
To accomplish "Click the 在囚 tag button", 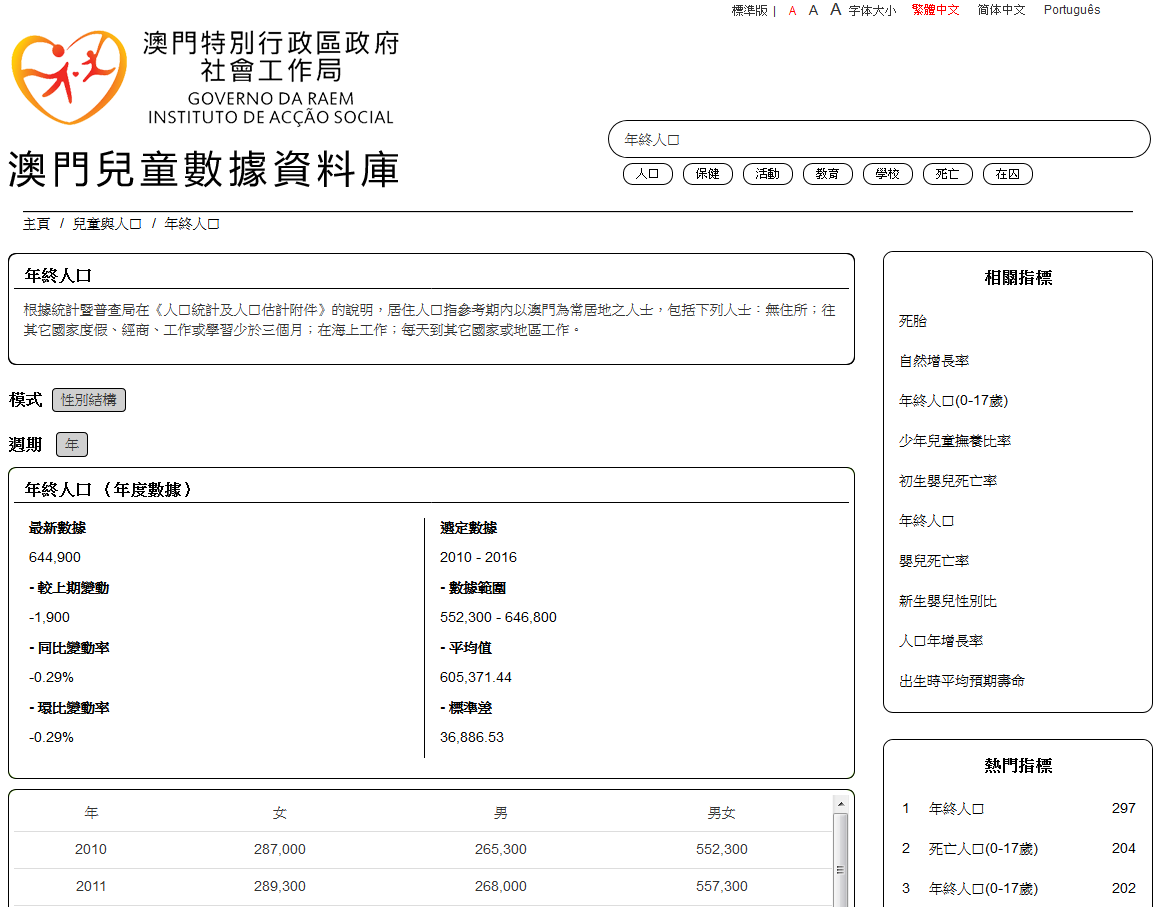I will point(1007,174).
